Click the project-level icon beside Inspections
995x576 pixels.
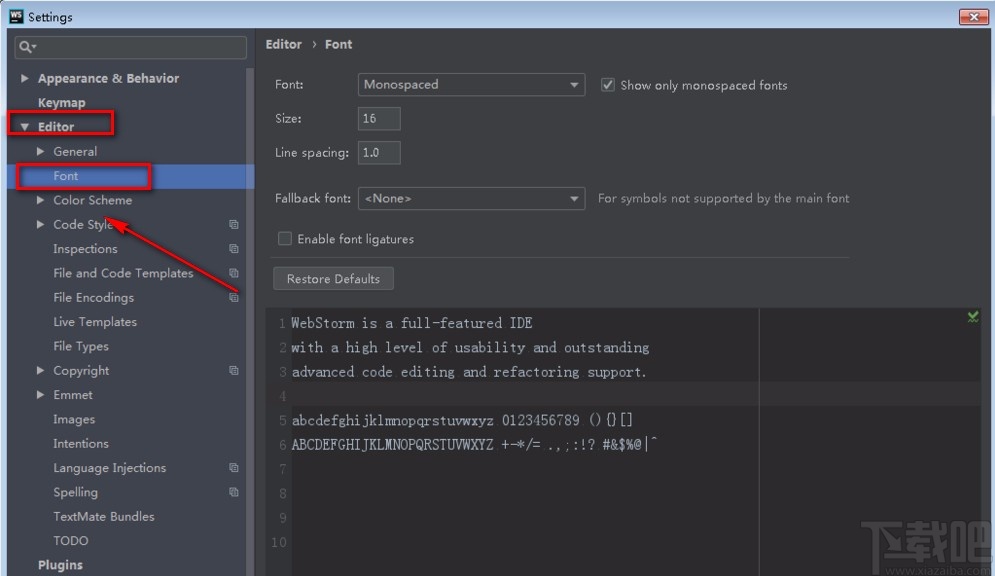pyautogui.click(x=234, y=249)
